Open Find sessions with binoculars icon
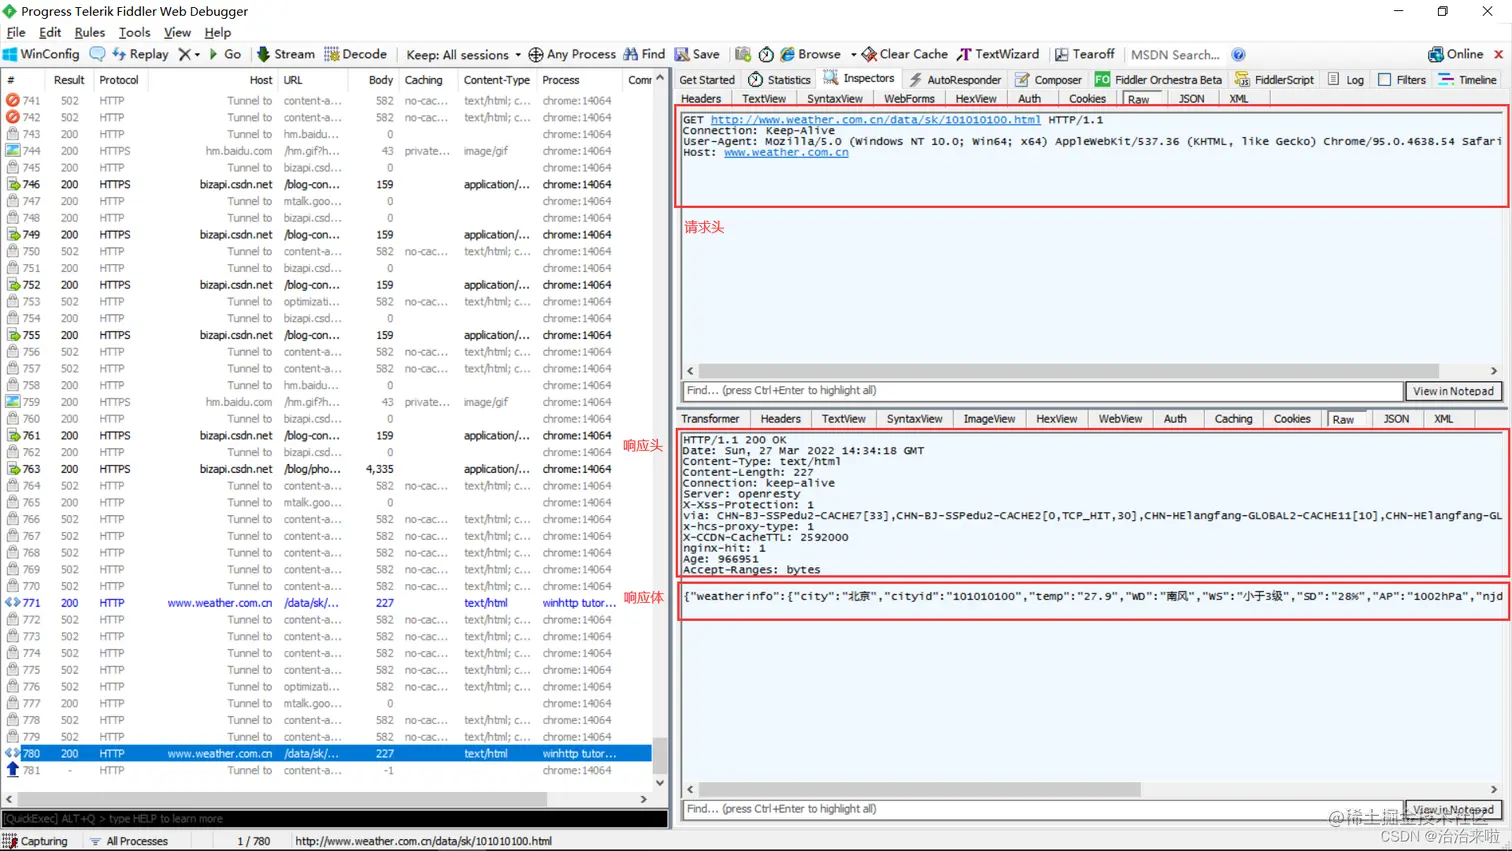1512x851 pixels. (x=644, y=54)
